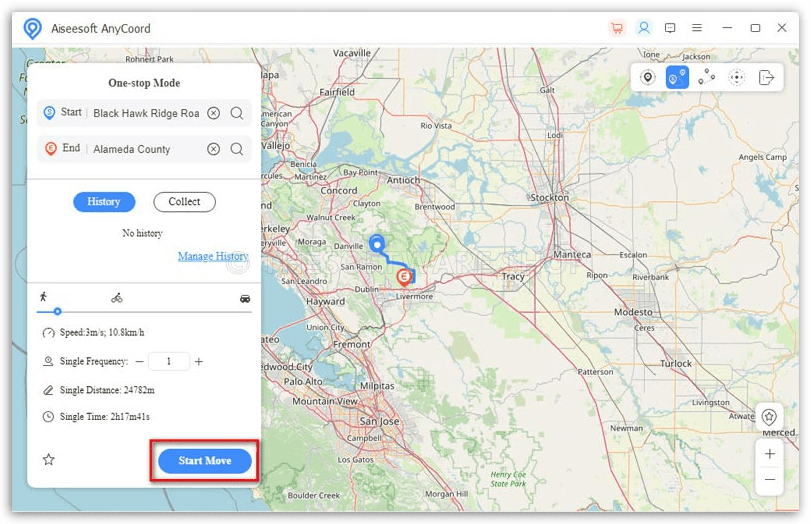Screen dimensions: 811x524
Task: Click Stockton label on the map
Action: coord(549,198)
